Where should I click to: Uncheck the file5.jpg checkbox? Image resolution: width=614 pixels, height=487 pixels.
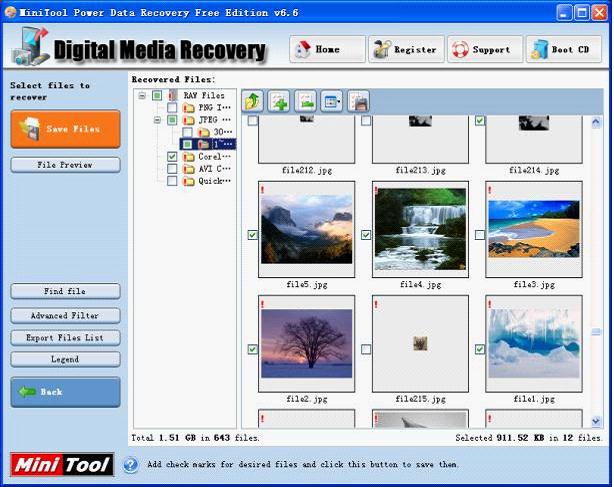(x=253, y=235)
